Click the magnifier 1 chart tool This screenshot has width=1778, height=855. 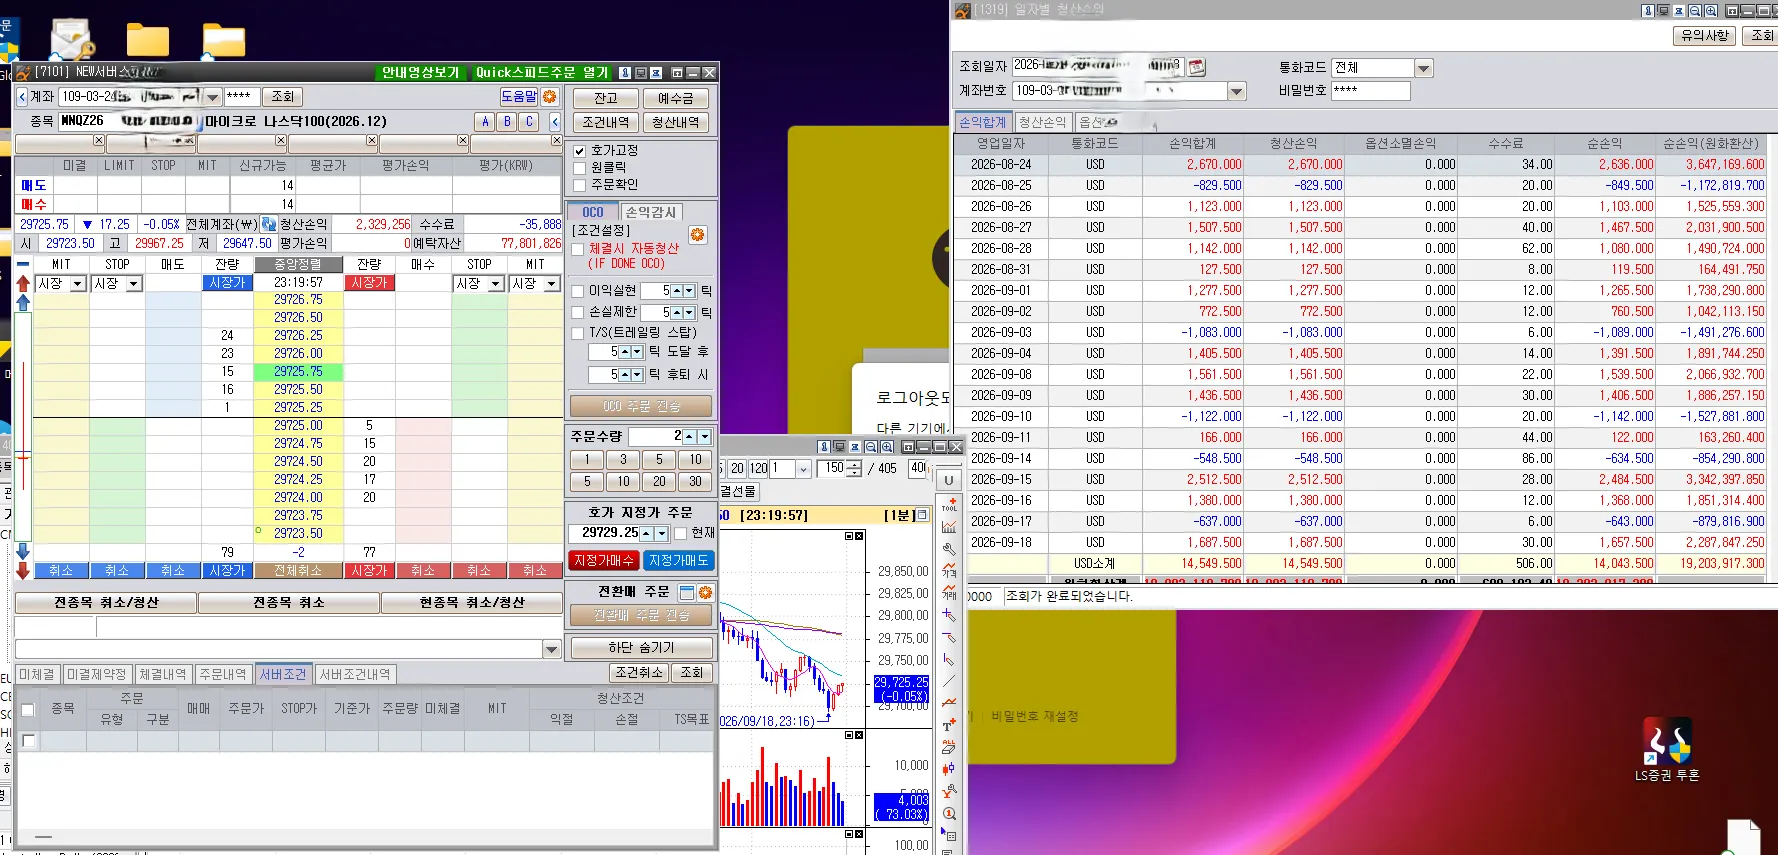[949, 813]
